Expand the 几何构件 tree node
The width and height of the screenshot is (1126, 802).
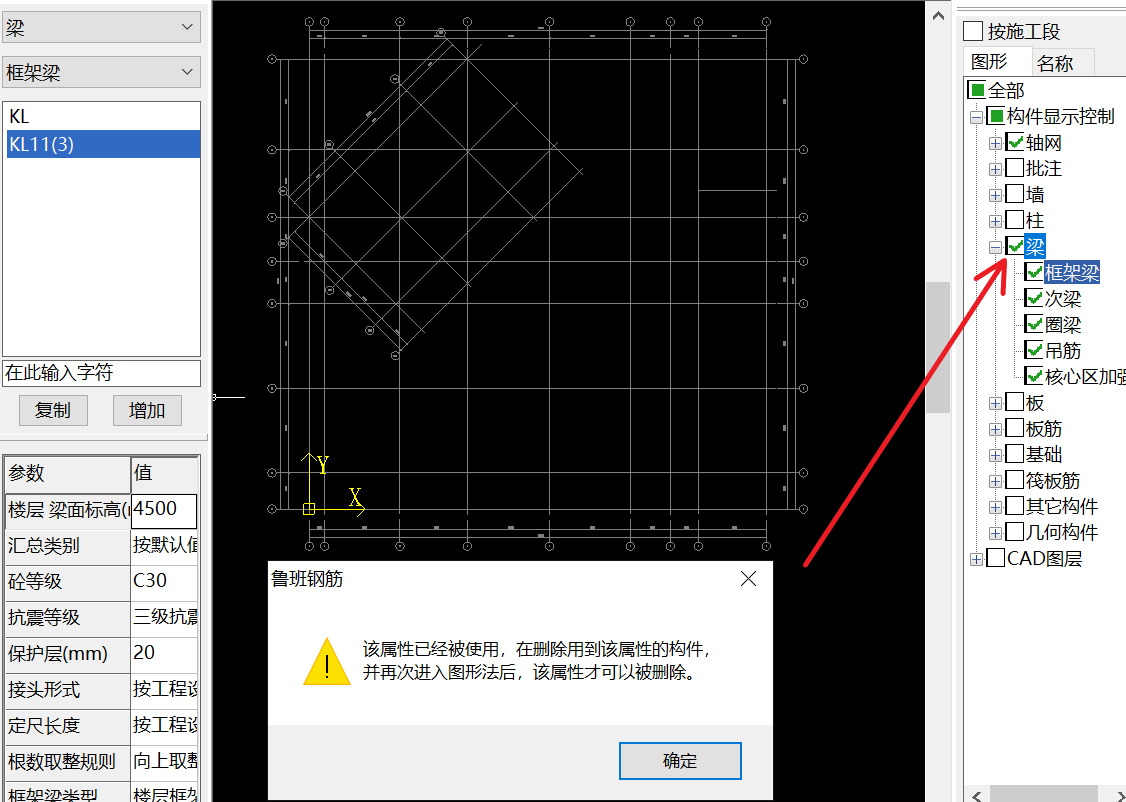click(x=995, y=533)
